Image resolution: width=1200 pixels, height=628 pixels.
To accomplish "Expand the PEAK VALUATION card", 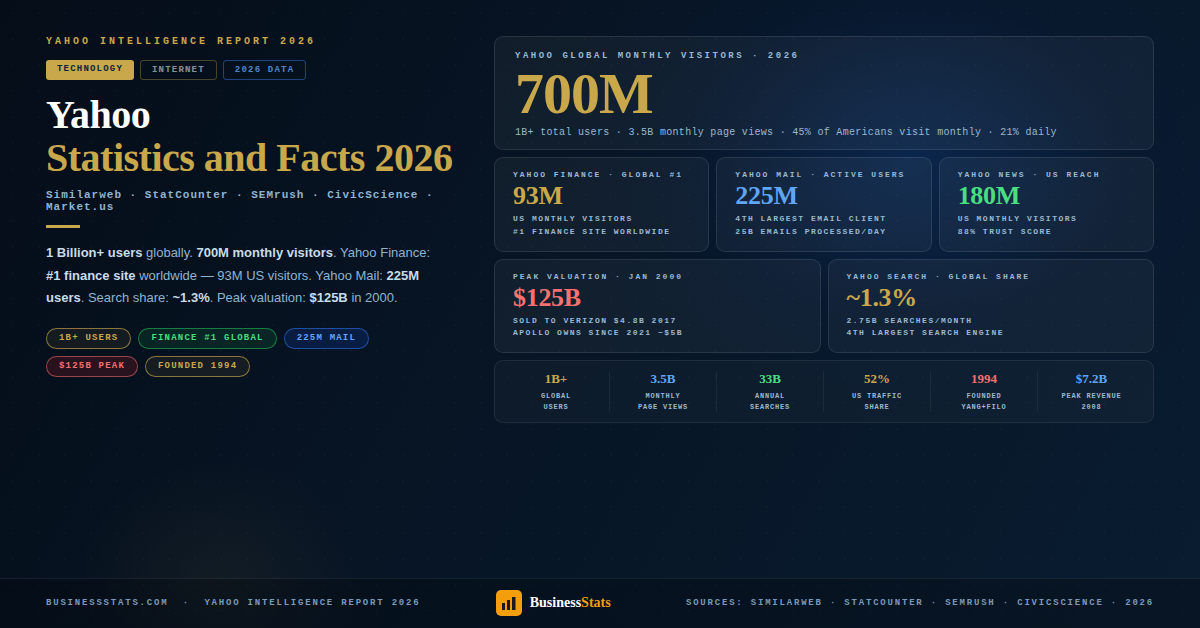I will pos(655,305).
